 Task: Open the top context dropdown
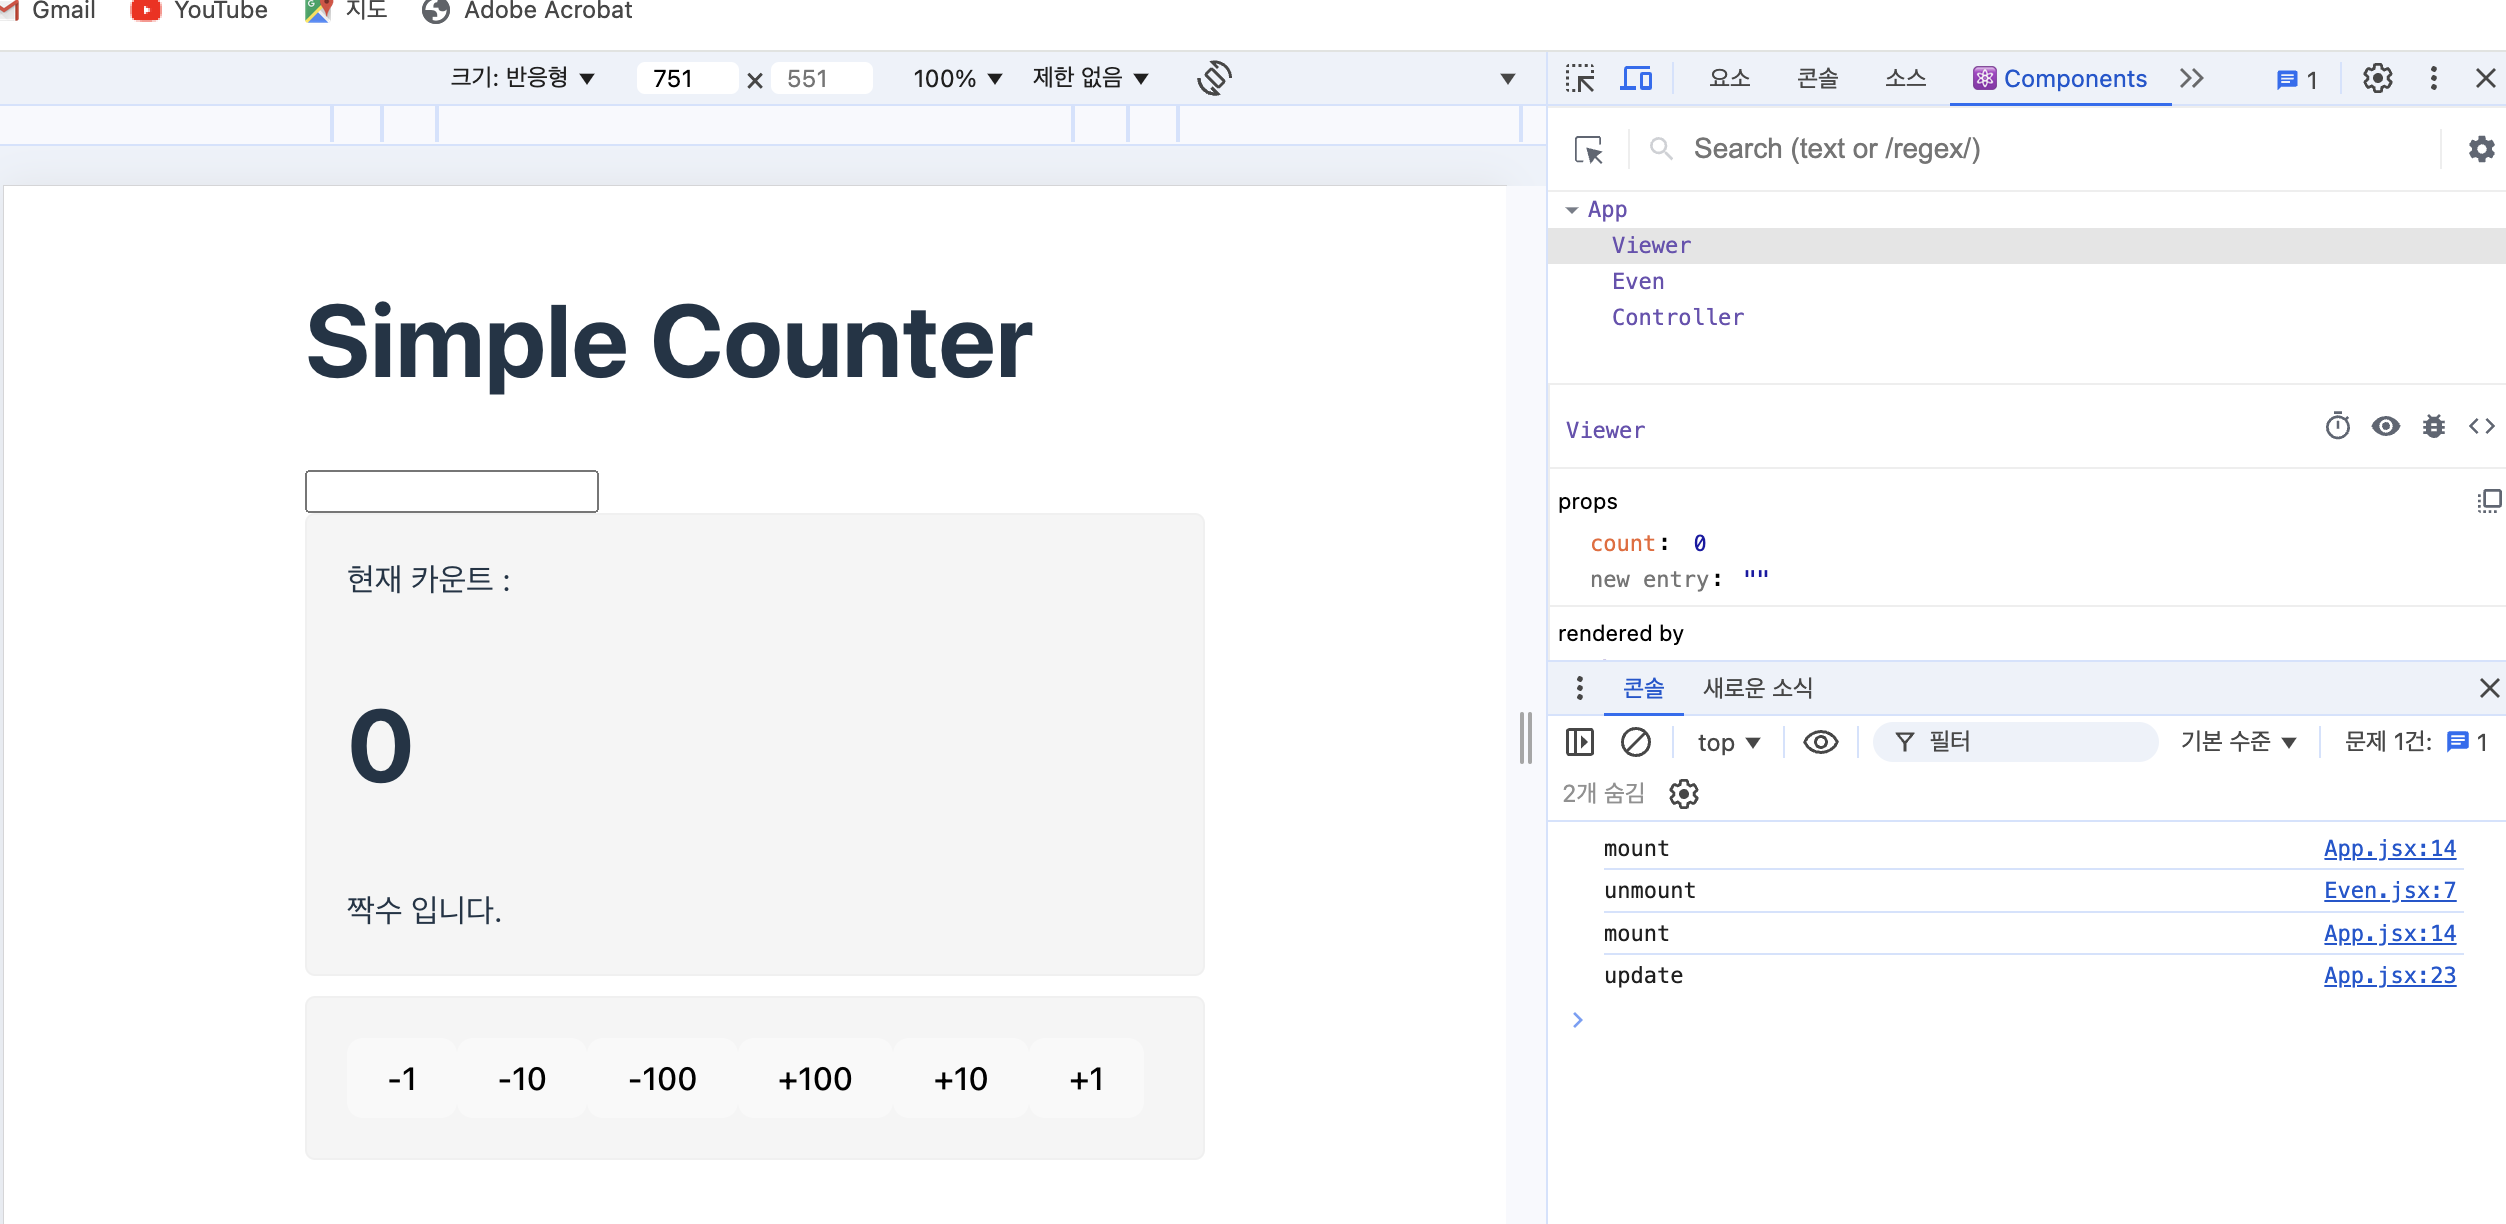tap(1728, 742)
